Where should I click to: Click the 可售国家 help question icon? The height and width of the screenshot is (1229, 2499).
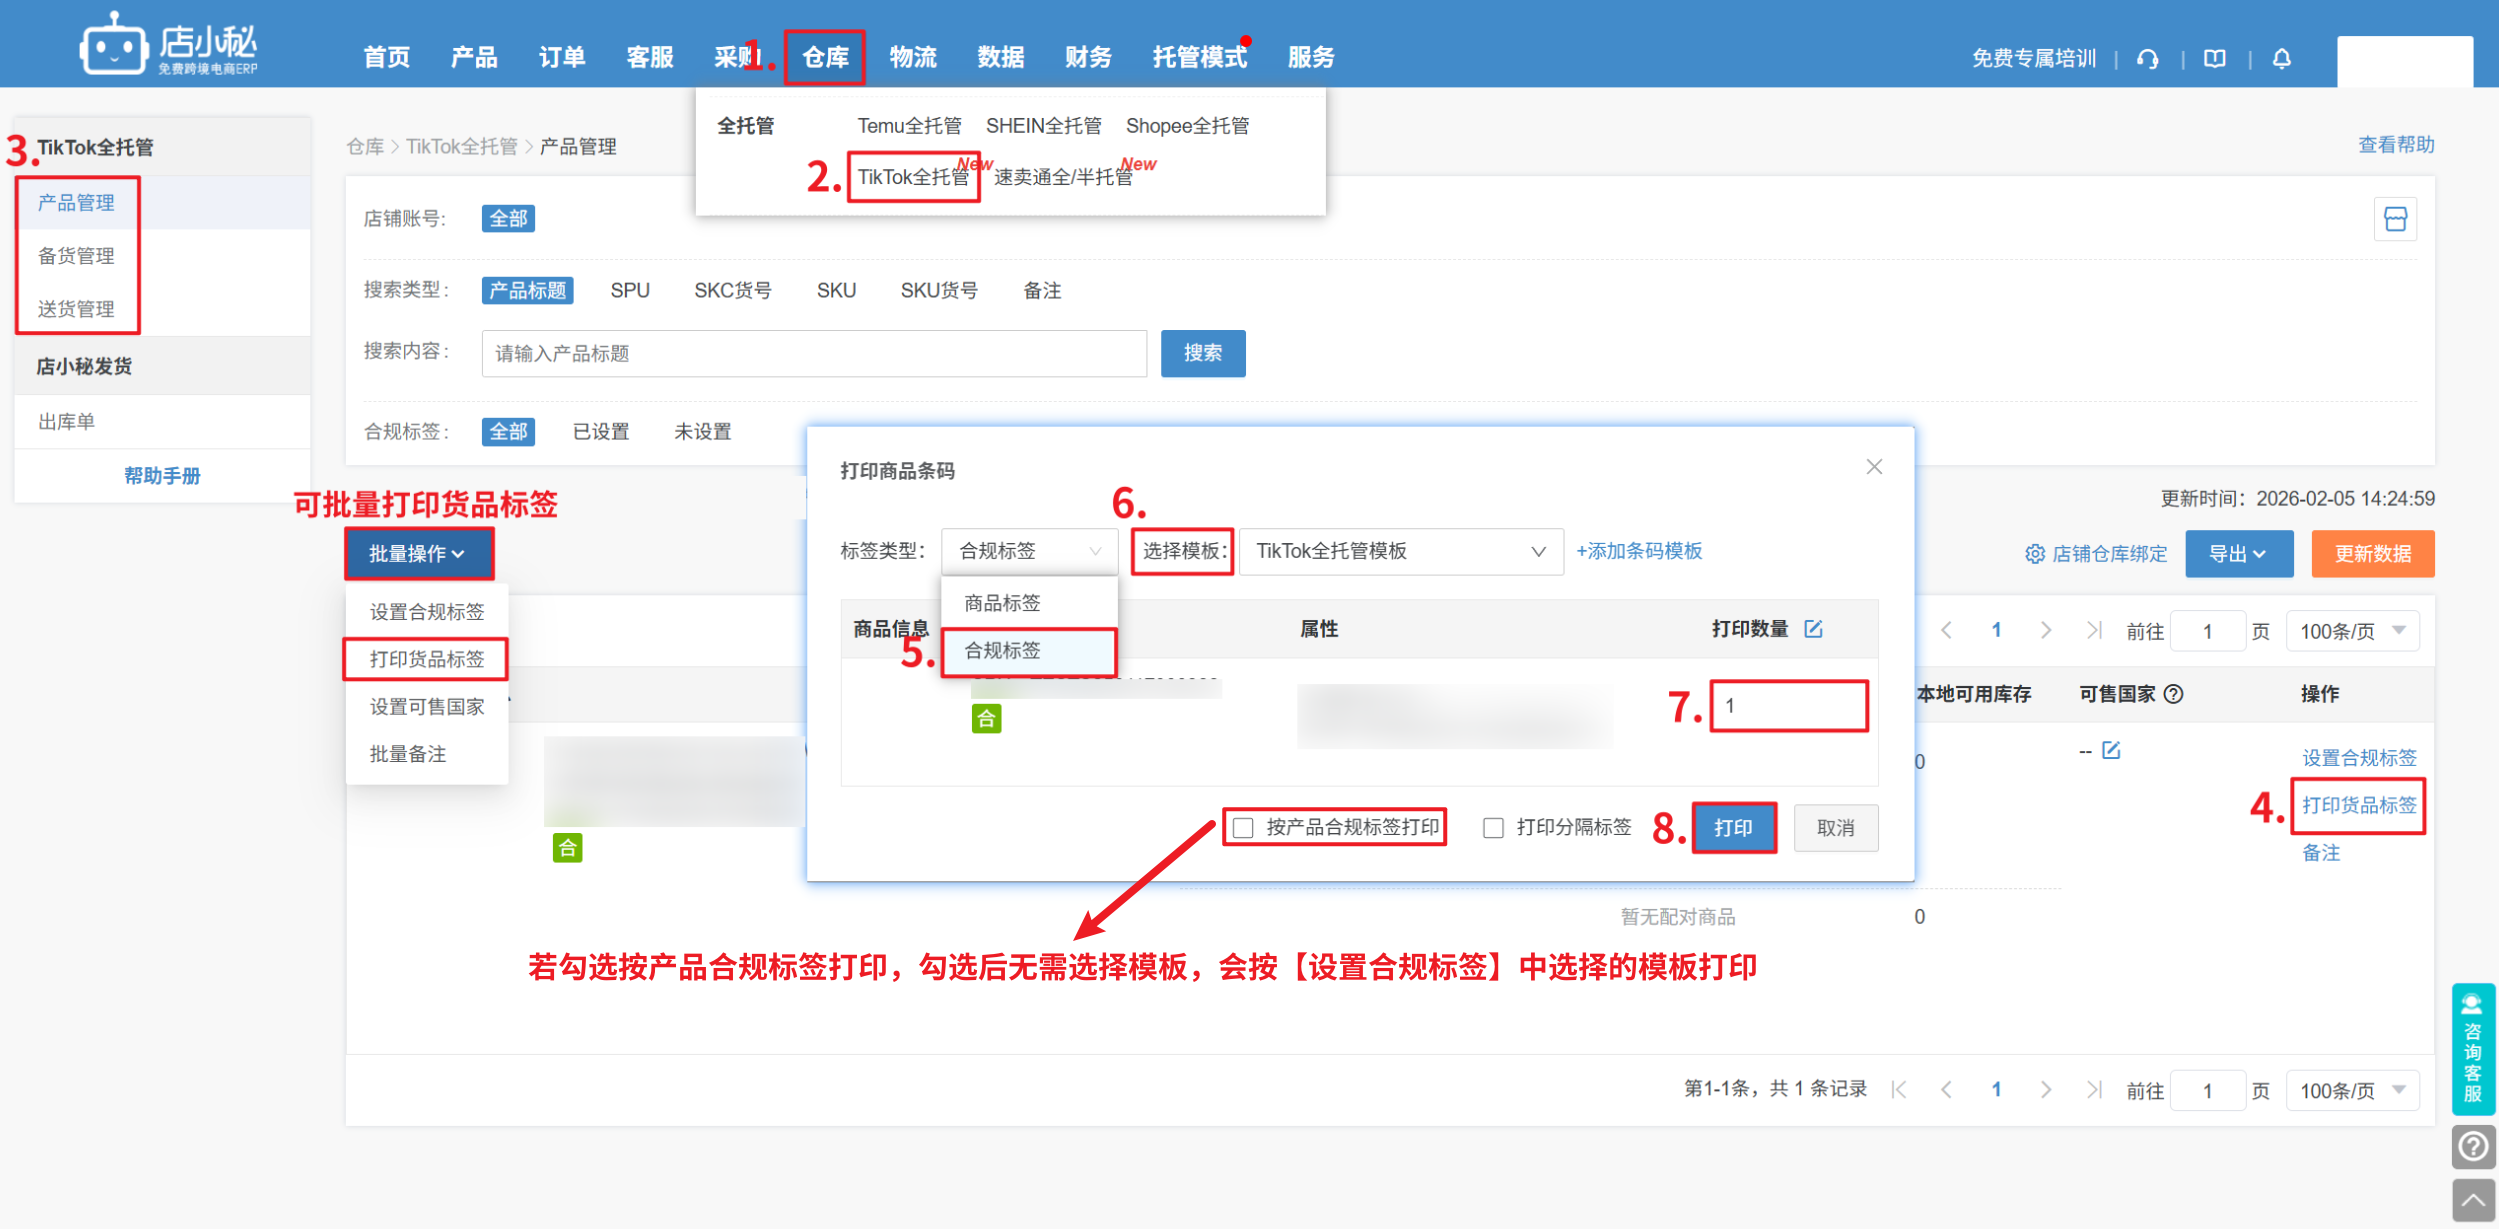(2173, 694)
